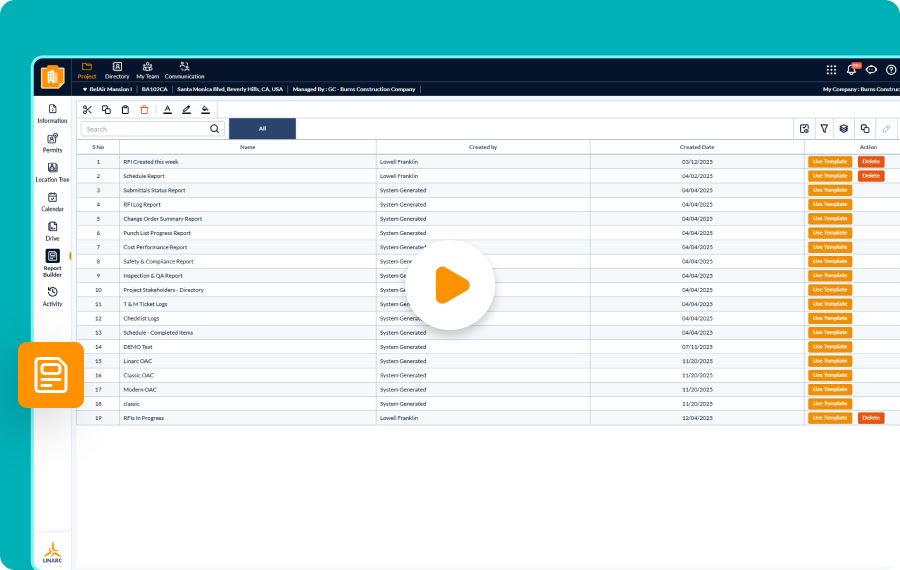The width and height of the screenshot is (900, 570).
Task: Switch to the Directory tab
Action: tap(117, 71)
